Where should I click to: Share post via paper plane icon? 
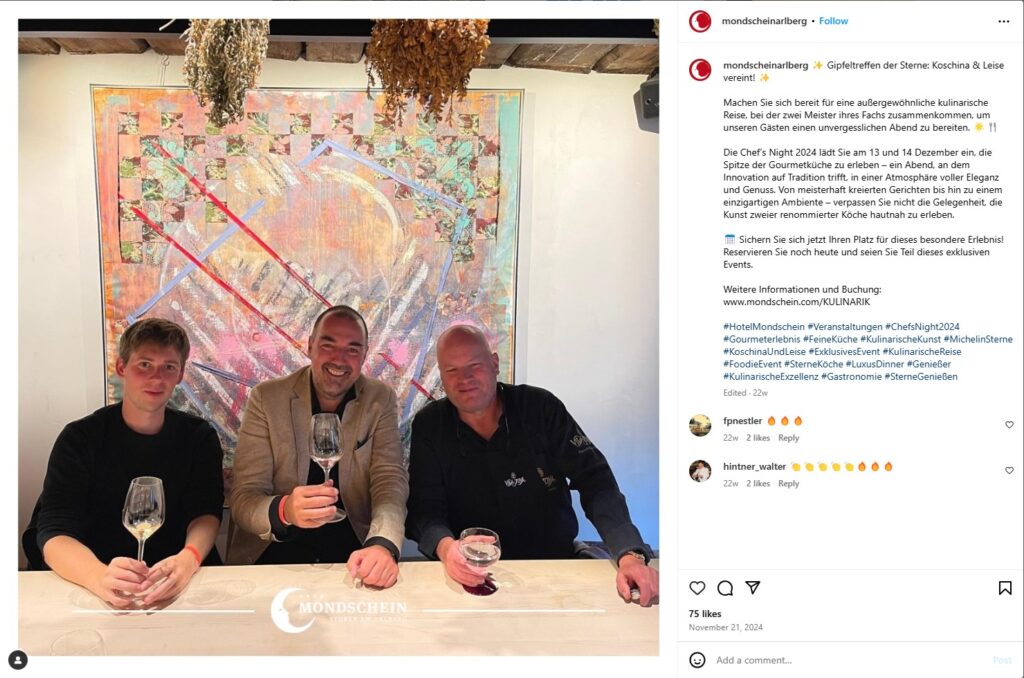point(752,588)
